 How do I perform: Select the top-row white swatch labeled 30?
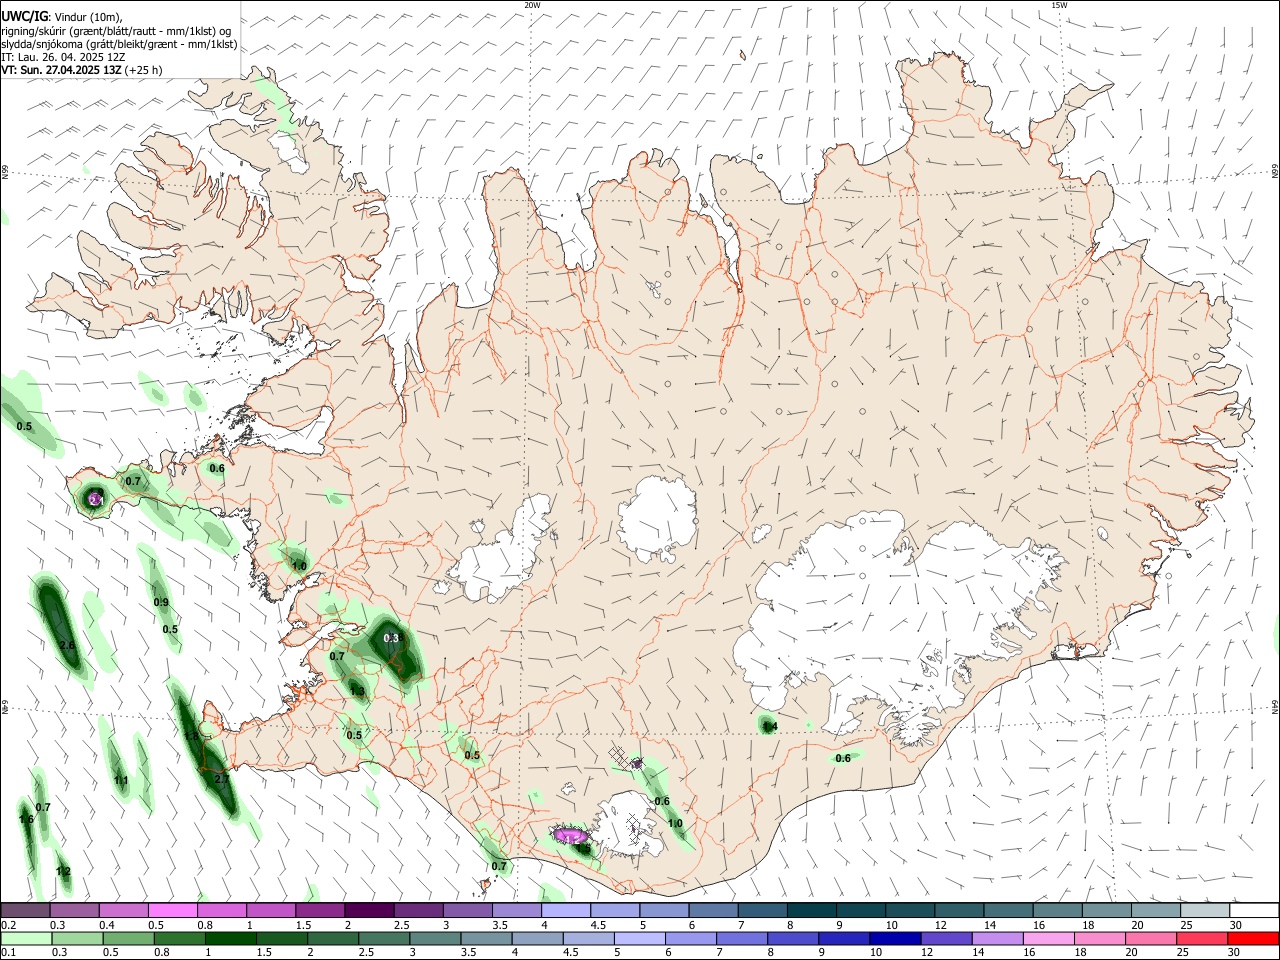click(1255, 910)
